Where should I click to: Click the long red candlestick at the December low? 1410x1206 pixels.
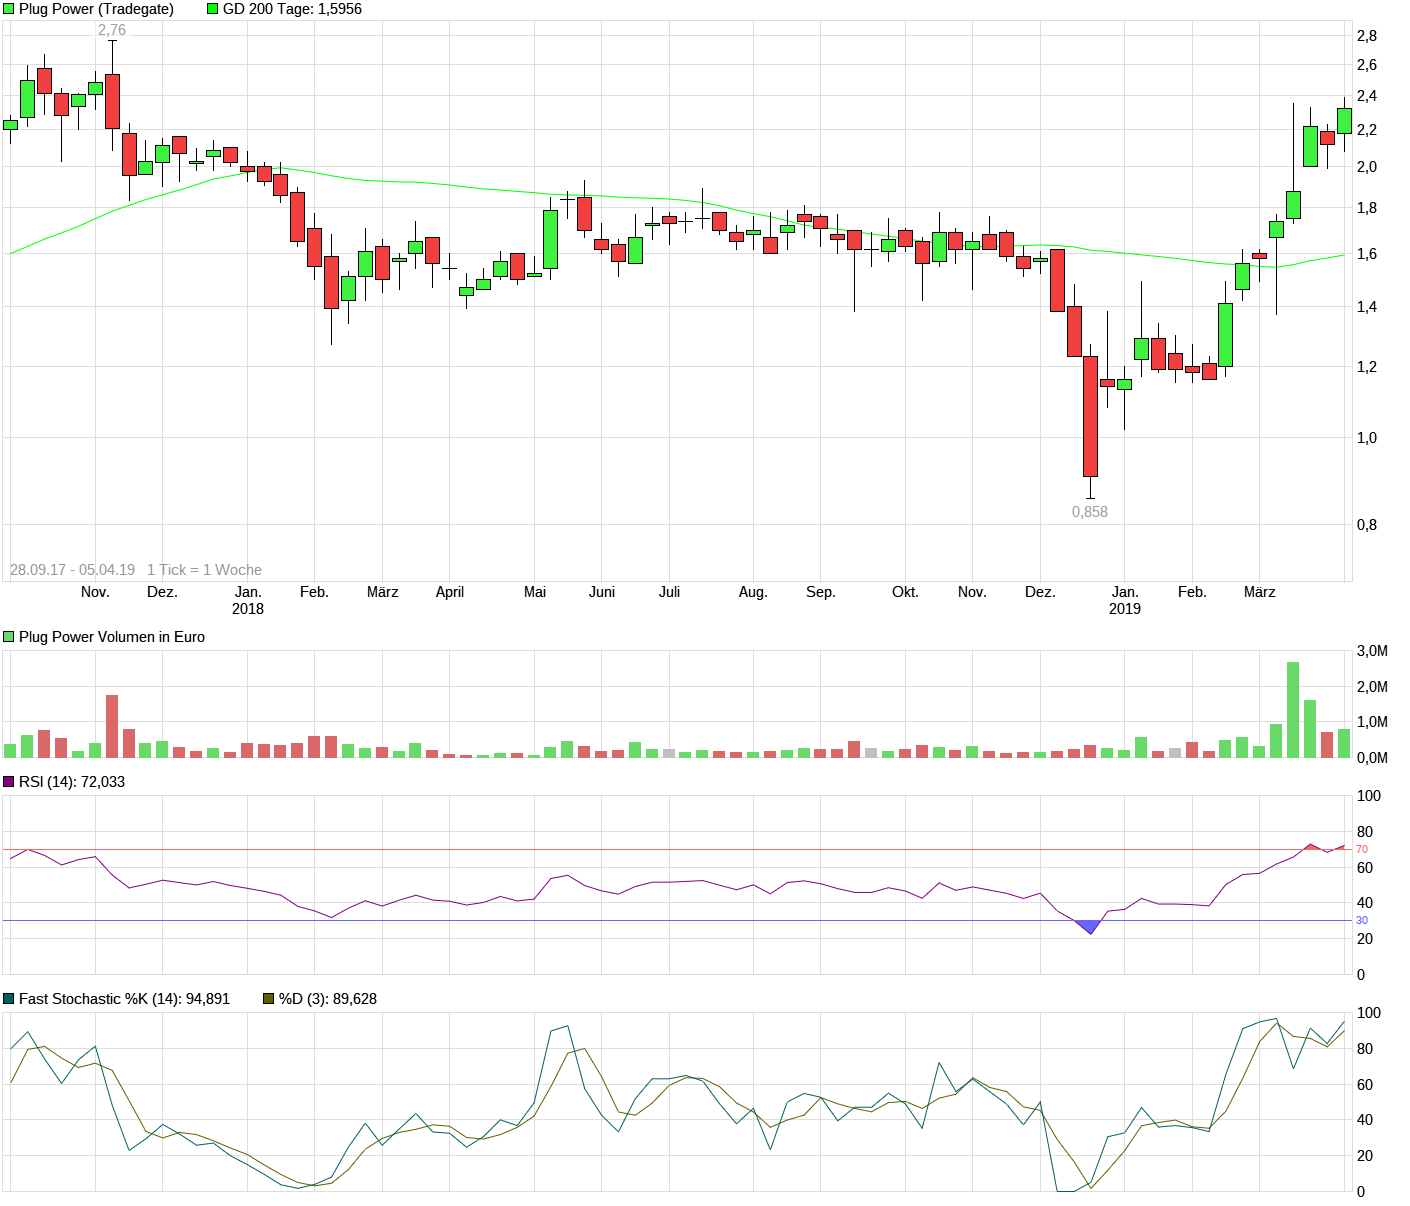coord(1090,416)
